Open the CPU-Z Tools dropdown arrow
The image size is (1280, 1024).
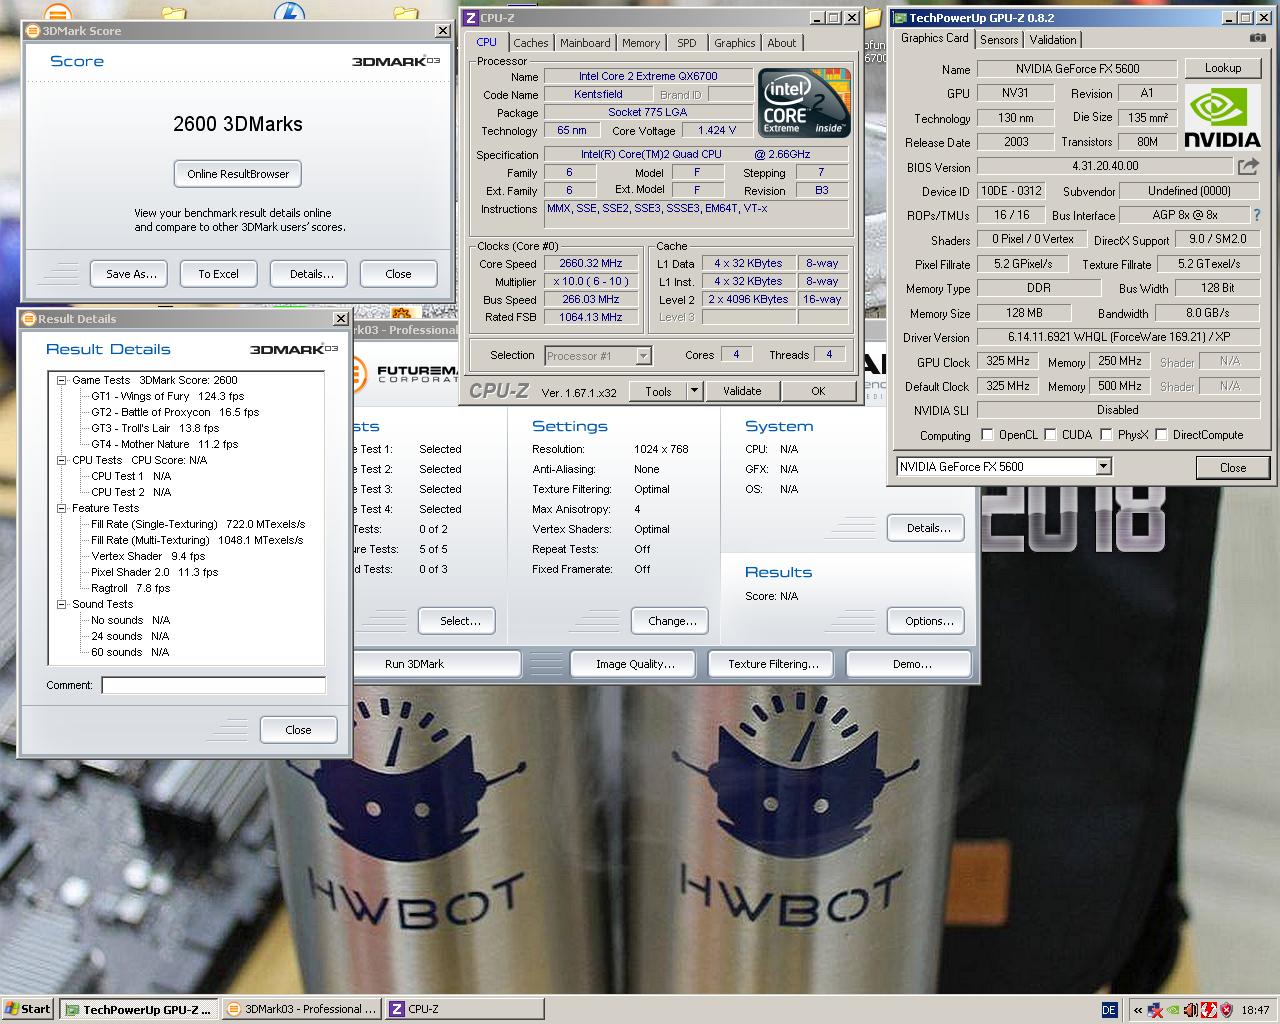tap(694, 391)
